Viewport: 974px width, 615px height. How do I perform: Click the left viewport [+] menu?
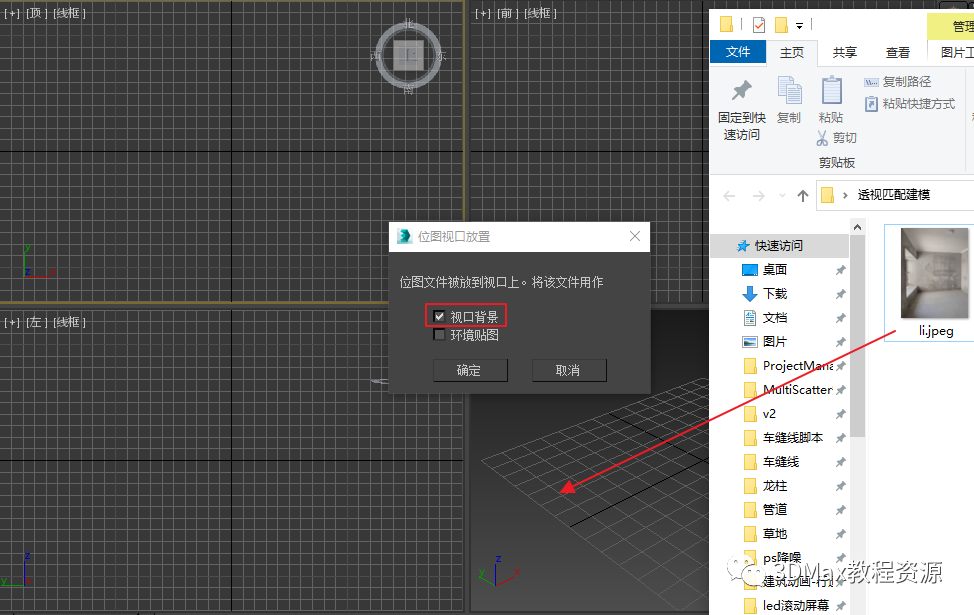[x=12, y=322]
